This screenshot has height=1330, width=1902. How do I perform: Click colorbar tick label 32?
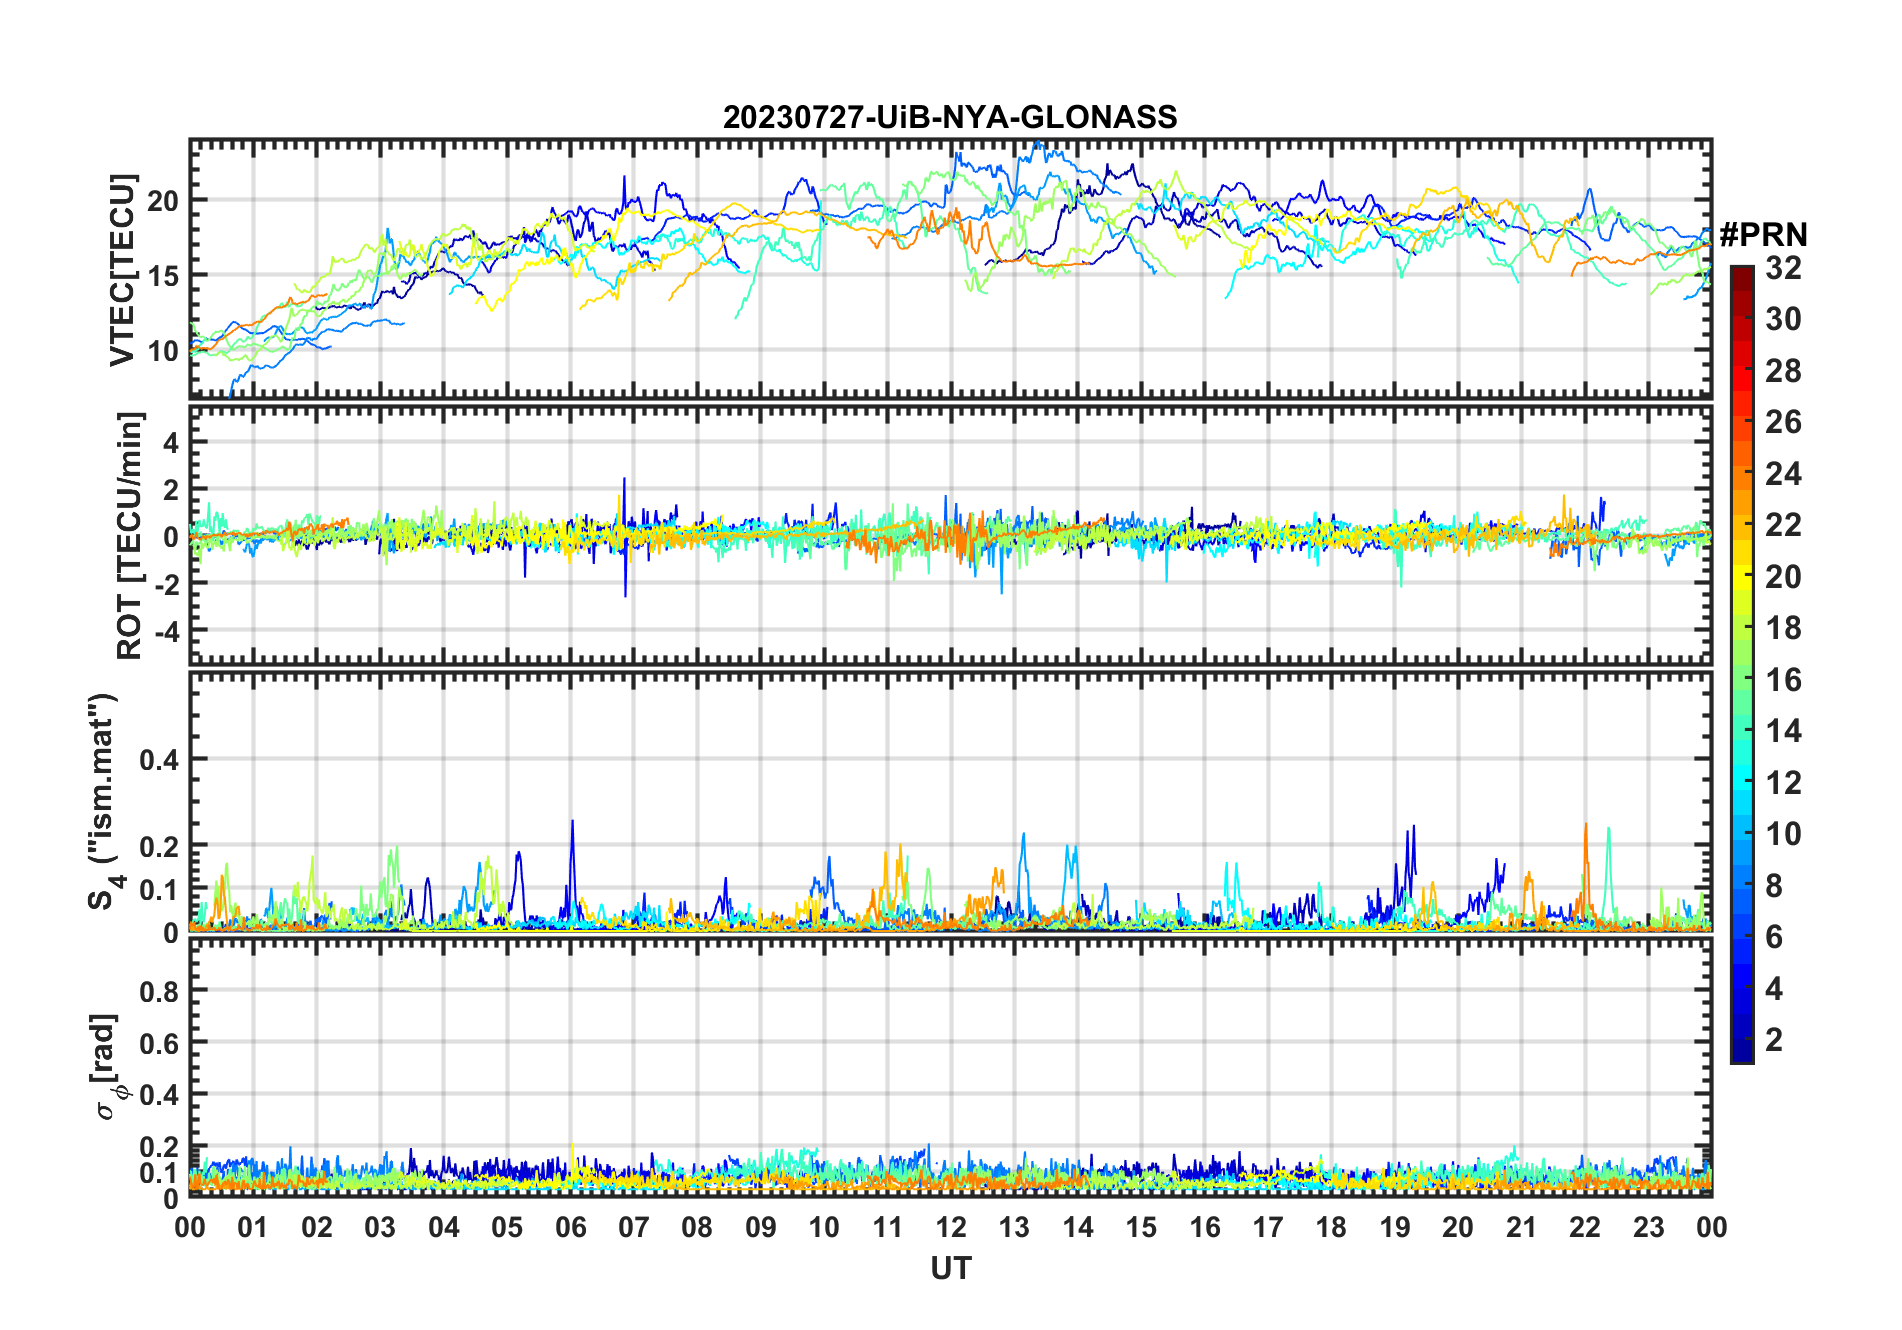tap(1783, 268)
